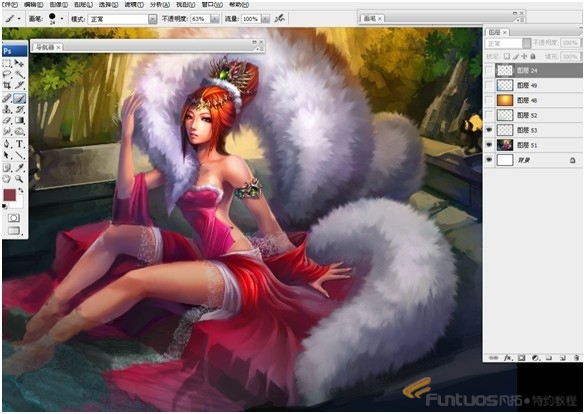Screen dimensions: 585x414
Task: Select the Eraser tool
Action: (x=7, y=120)
